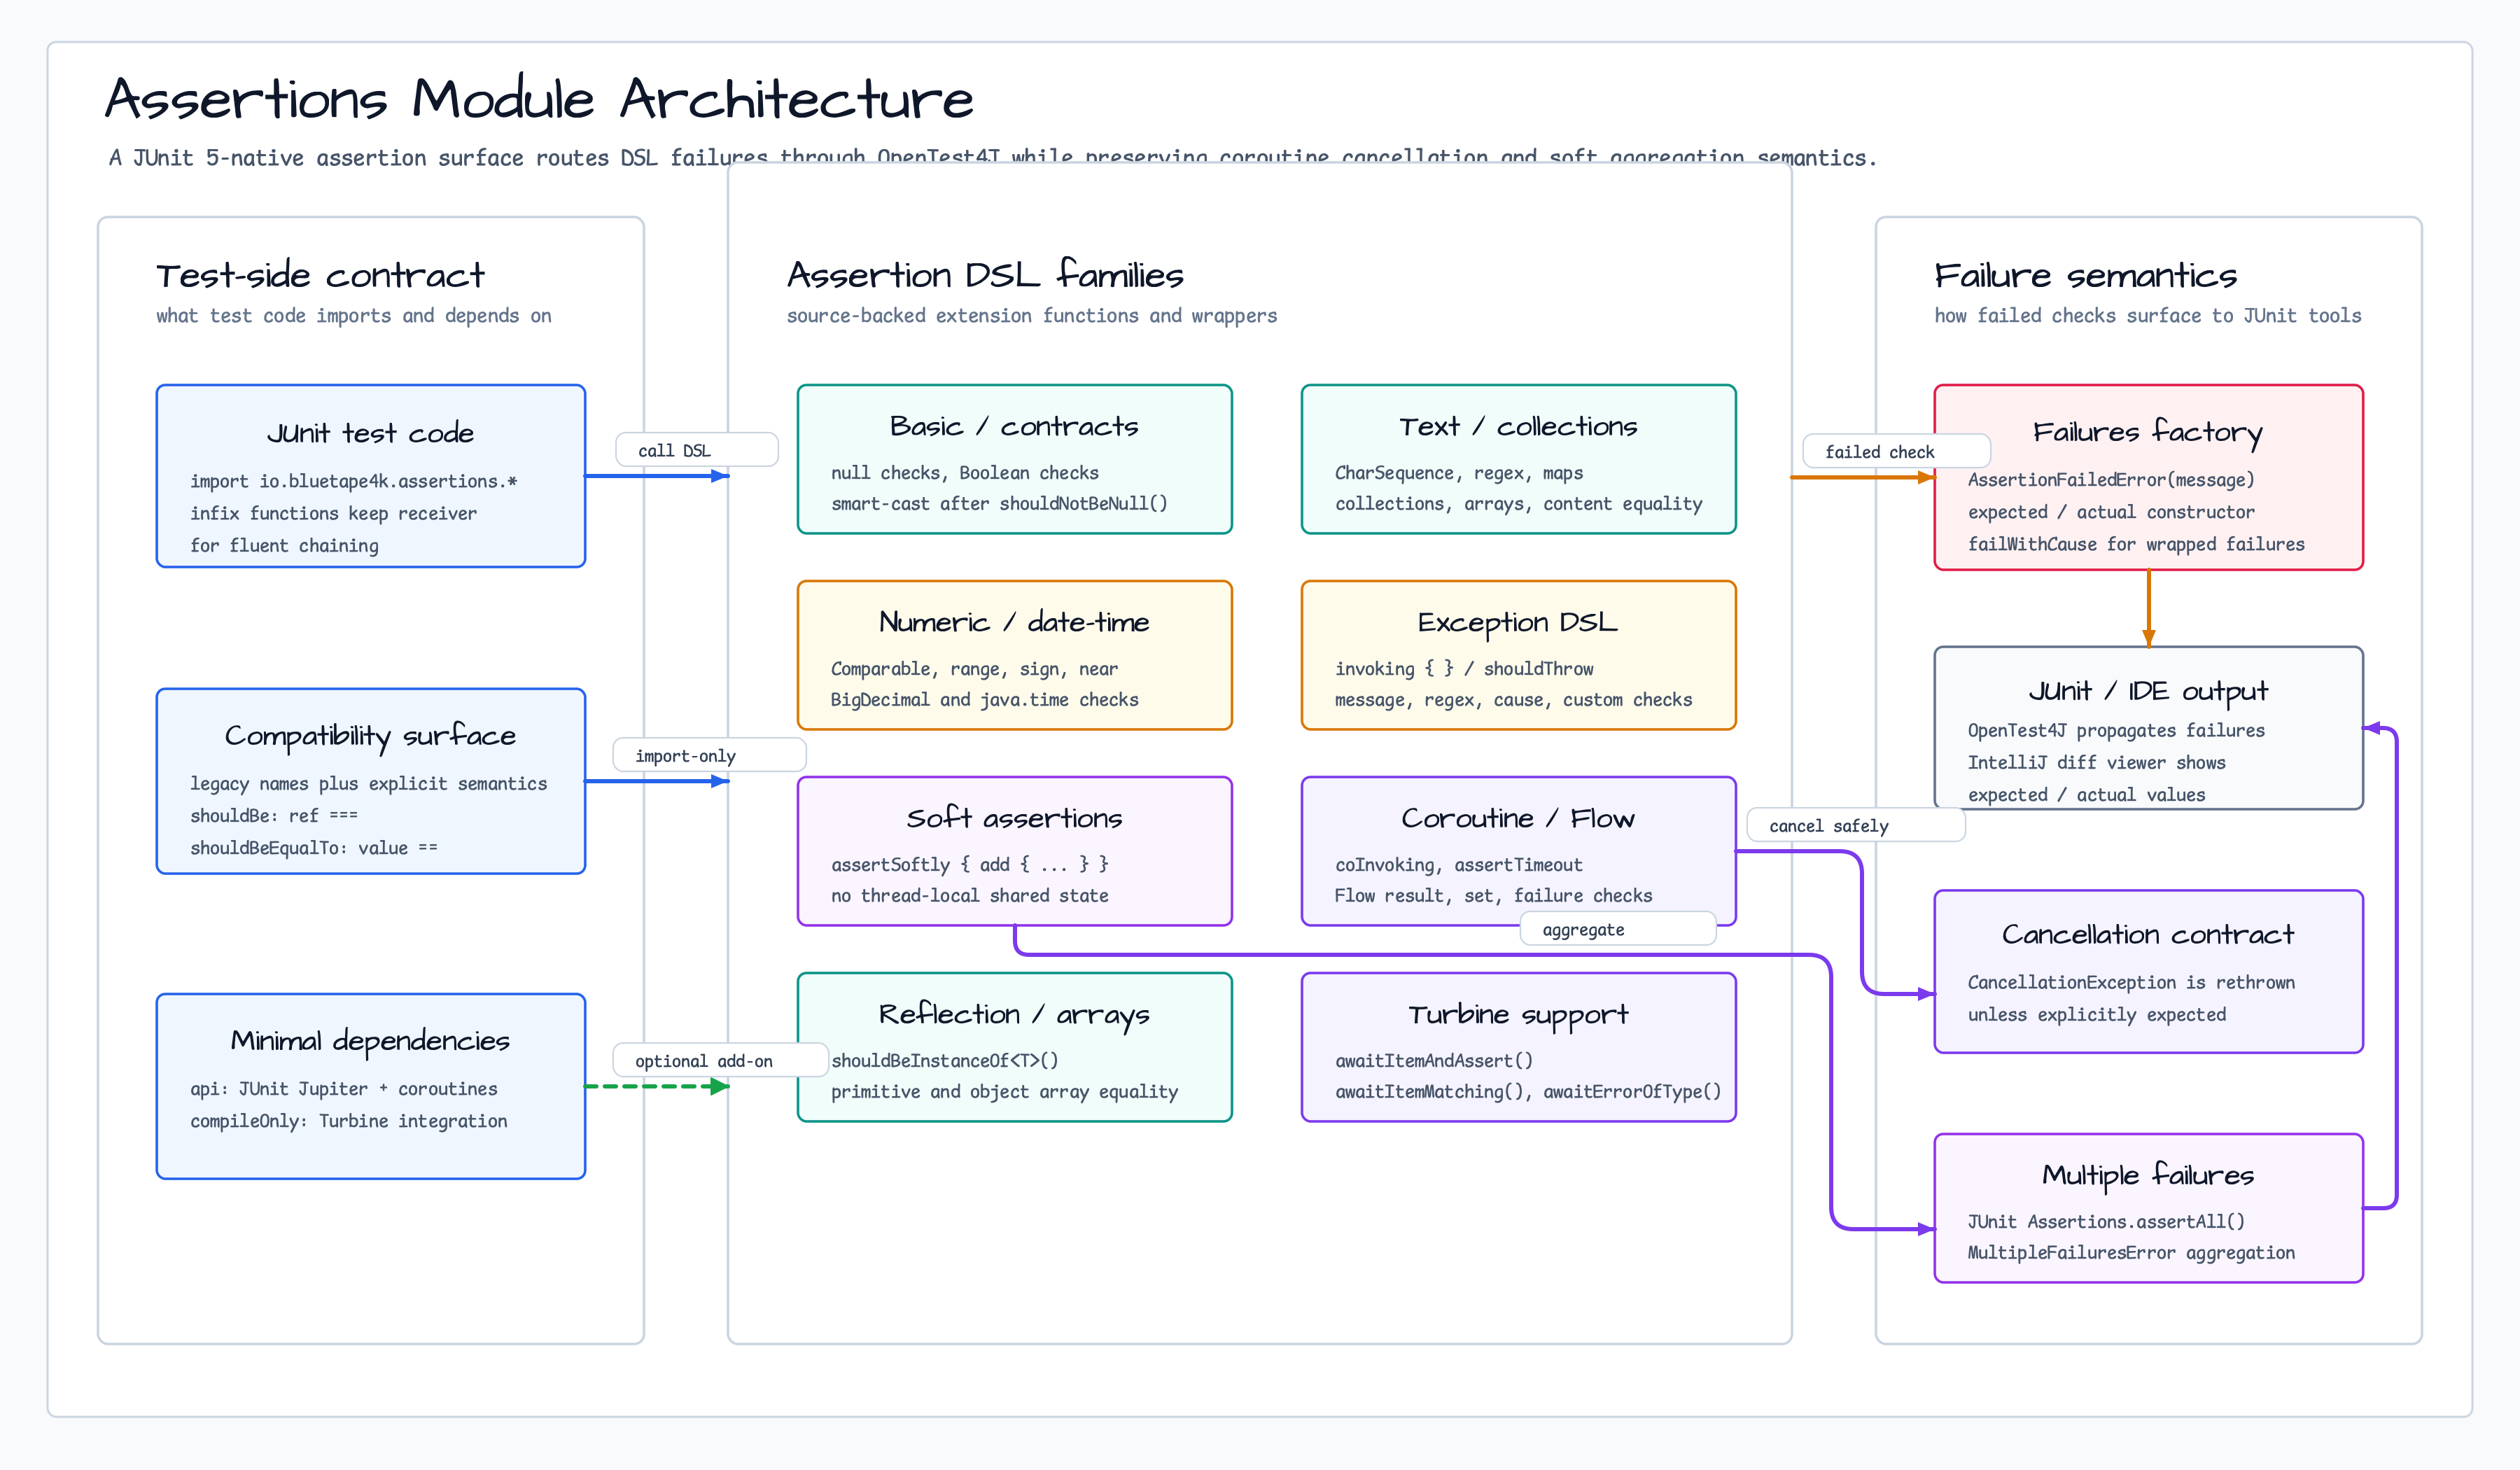Viewport: 2520px width, 1470px height.
Task: Select the Text / collections node
Action: 1518,459
